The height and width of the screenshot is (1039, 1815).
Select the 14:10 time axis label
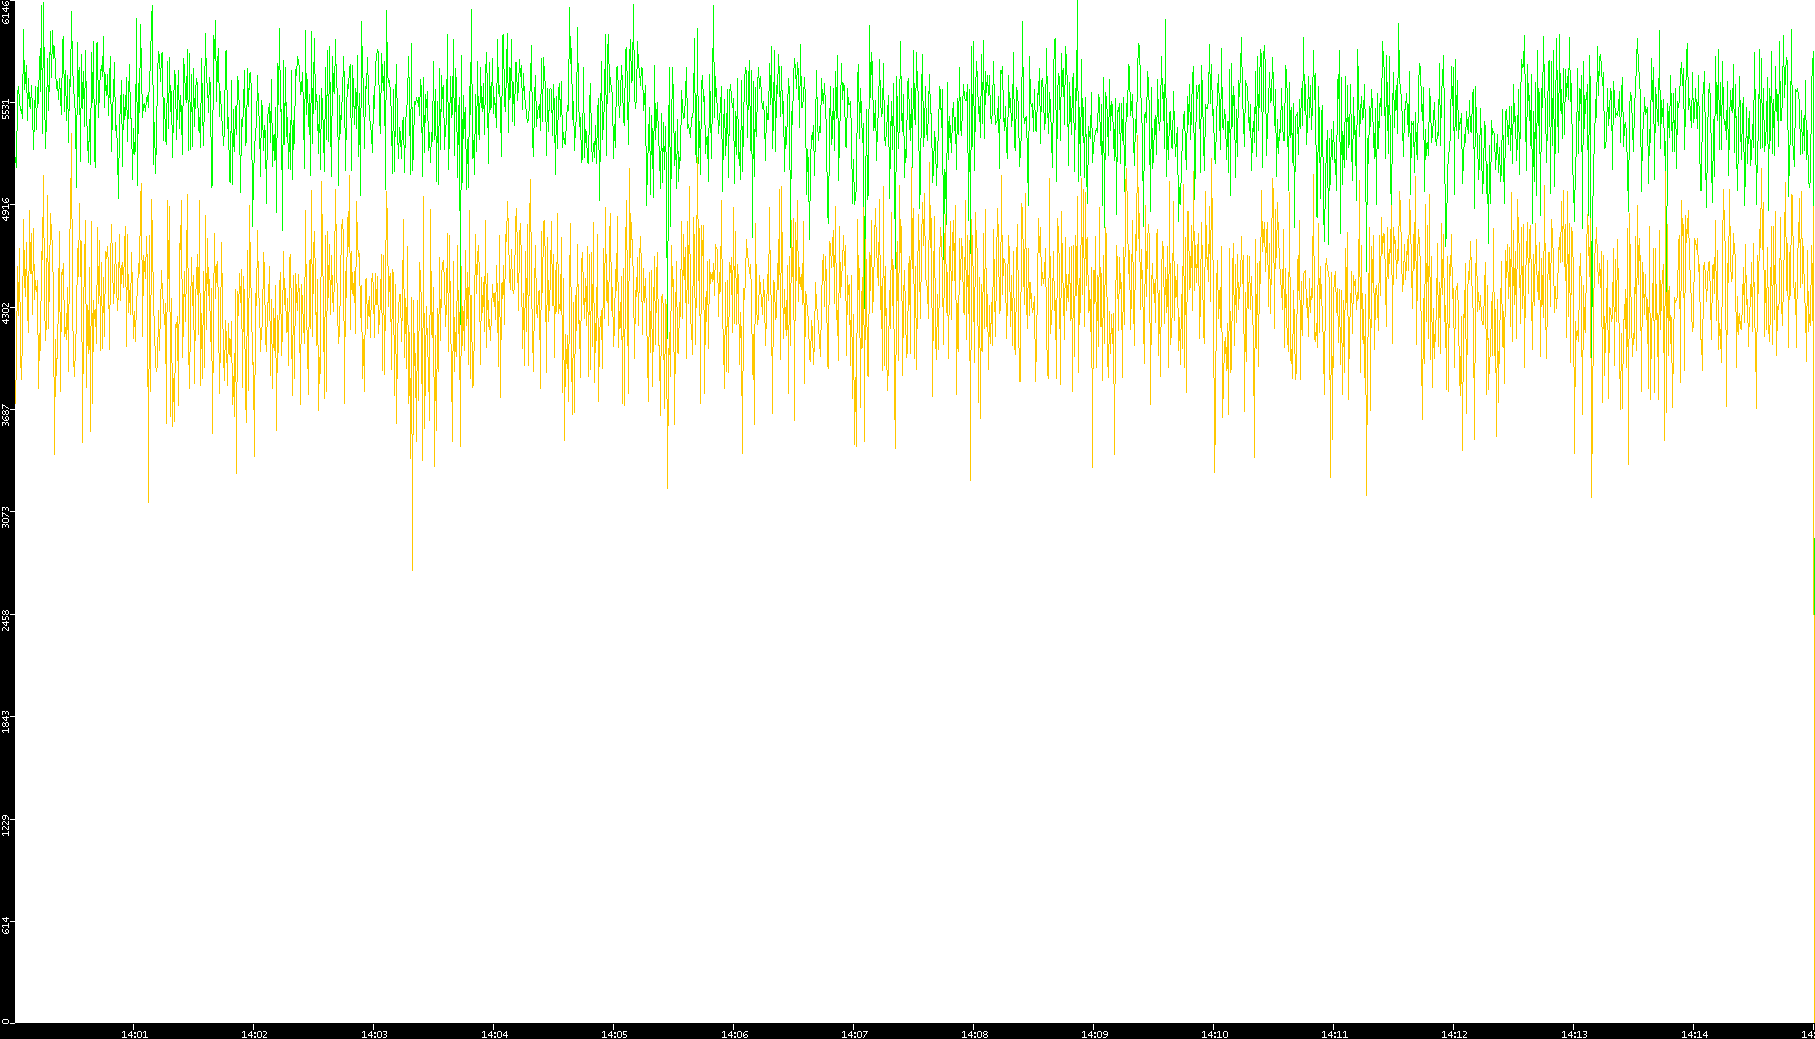[x=1214, y=1033]
